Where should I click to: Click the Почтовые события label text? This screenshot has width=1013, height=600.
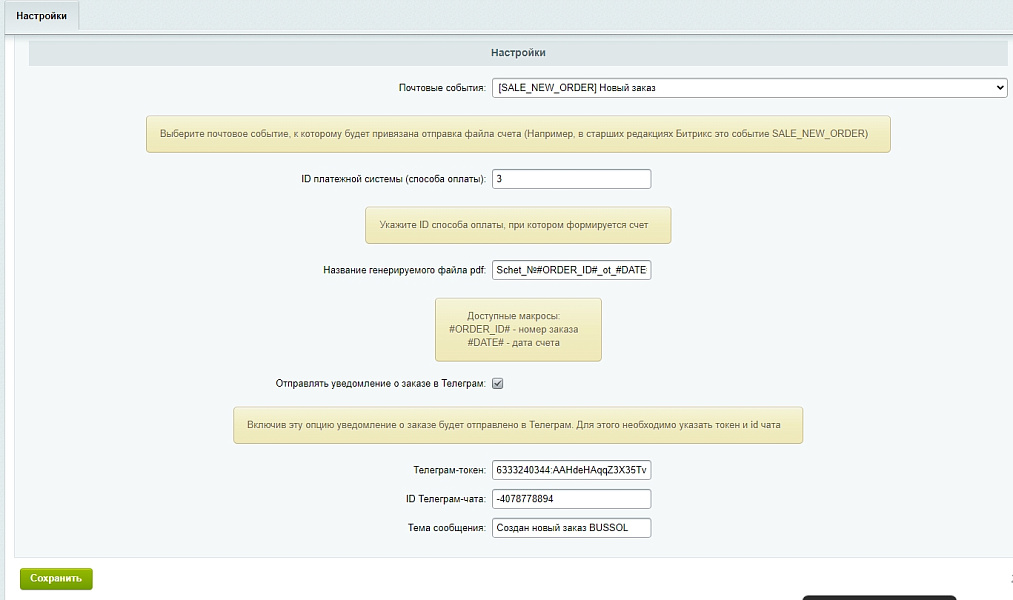coord(442,88)
